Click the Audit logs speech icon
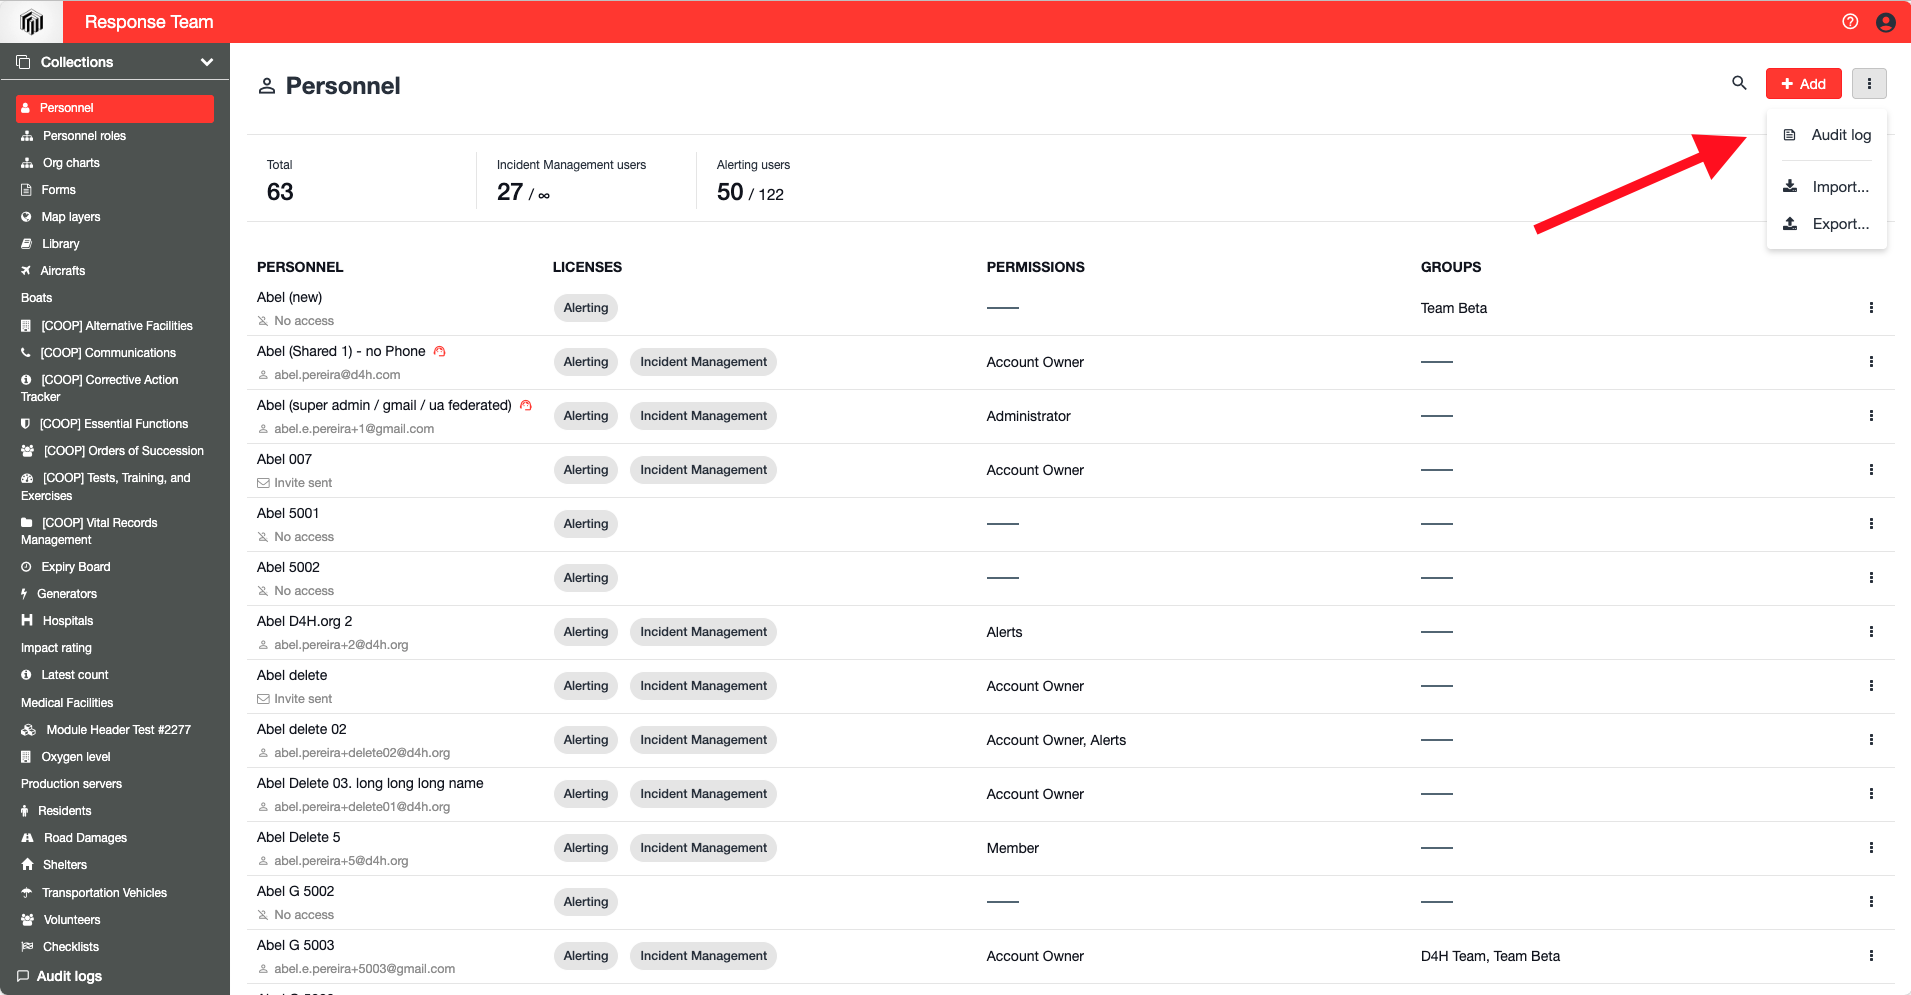This screenshot has height=995, width=1911. 23,976
